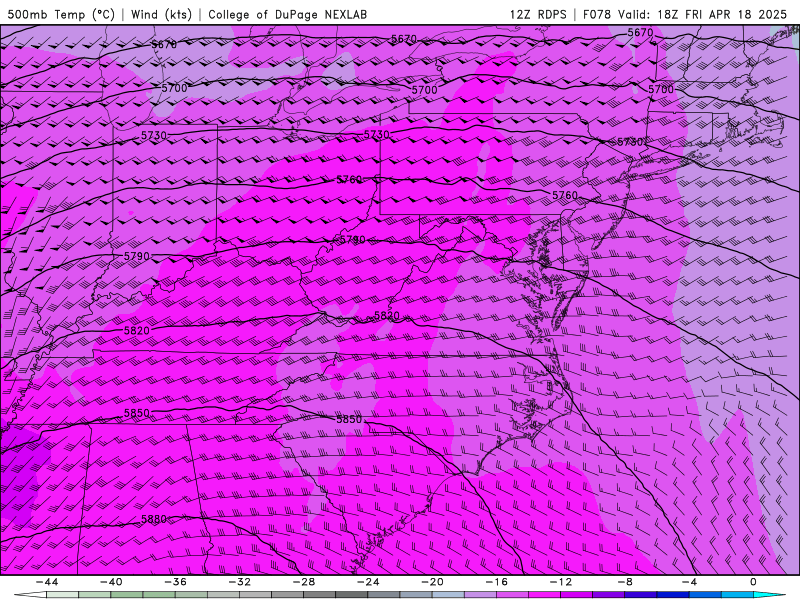Image resolution: width=800 pixels, height=600 pixels.
Task: Select the -4 colorbar label
Action: pos(689,582)
